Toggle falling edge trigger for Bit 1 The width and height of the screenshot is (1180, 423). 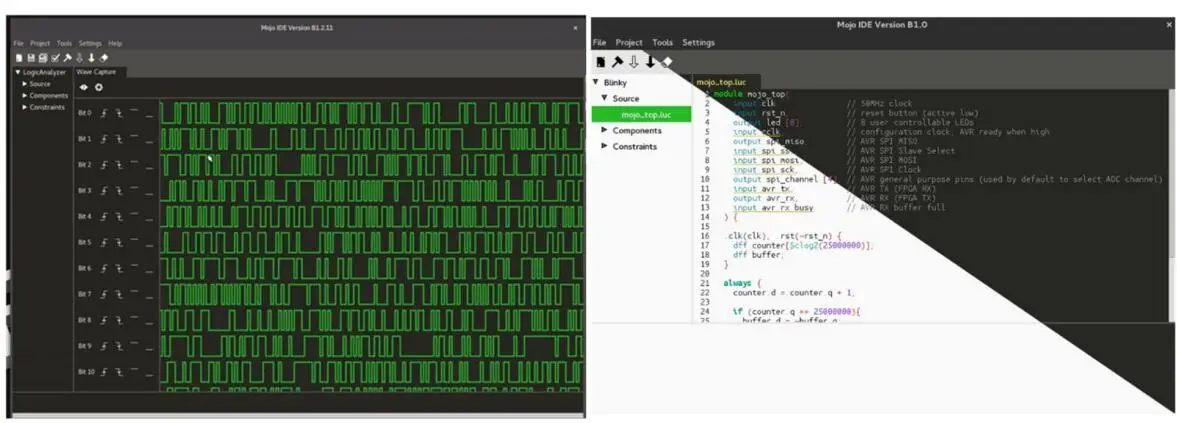click(119, 138)
